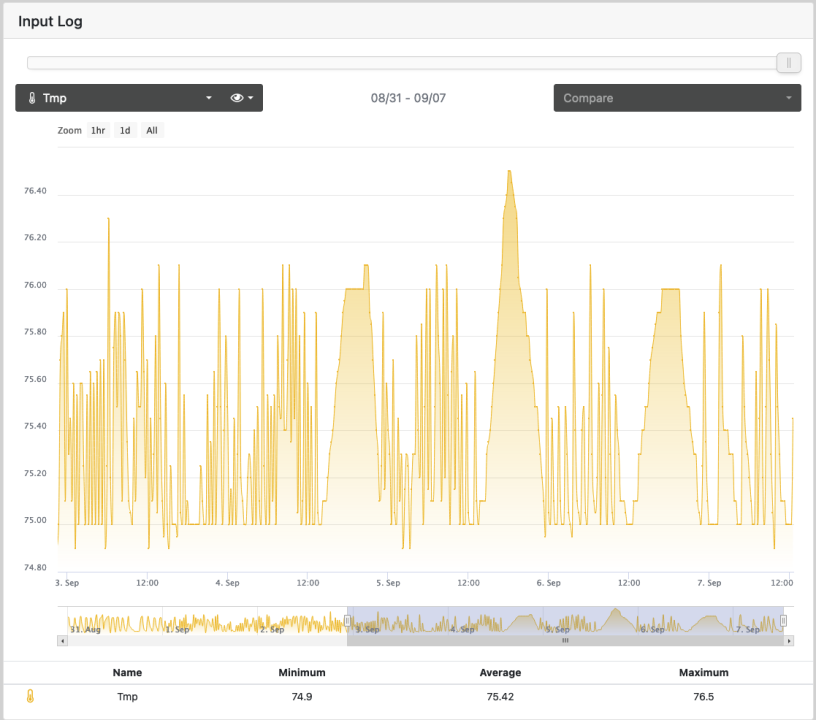Image resolution: width=816 pixels, height=720 pixels.
Task: Click the 6. Sep x-axis label
Action: coord(549,583)
